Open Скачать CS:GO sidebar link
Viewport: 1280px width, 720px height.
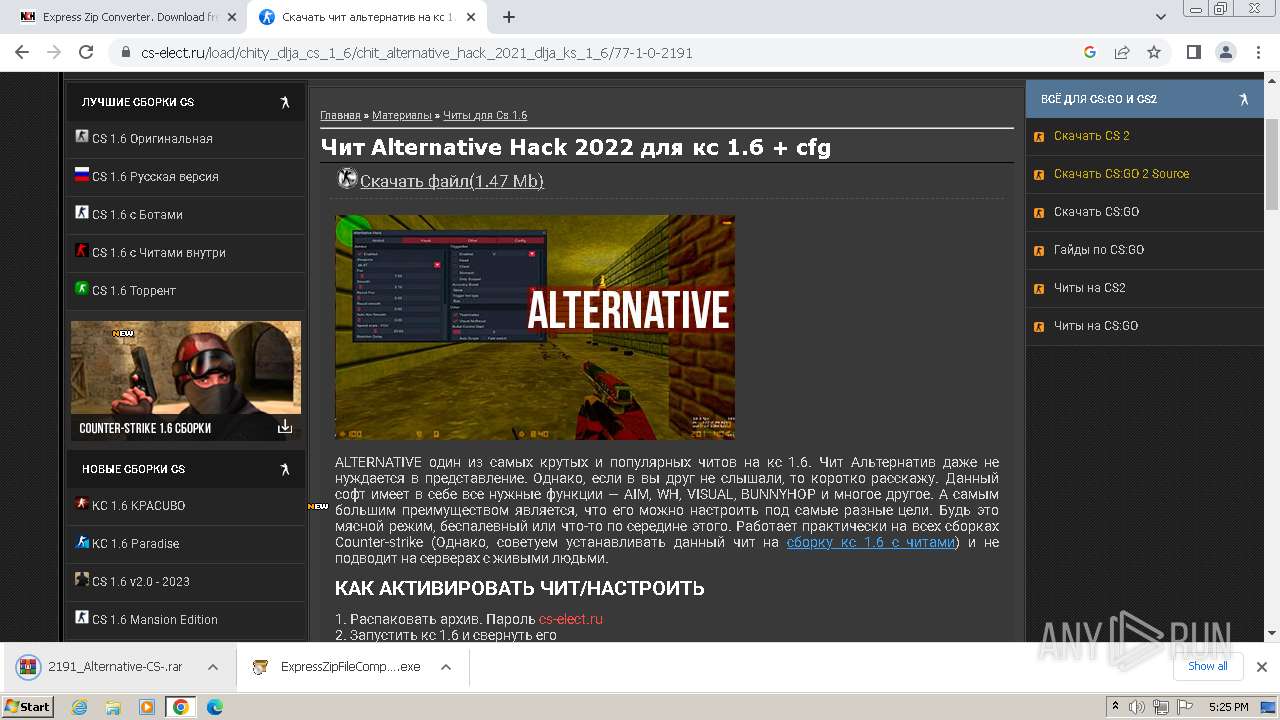coord(1097,212)
